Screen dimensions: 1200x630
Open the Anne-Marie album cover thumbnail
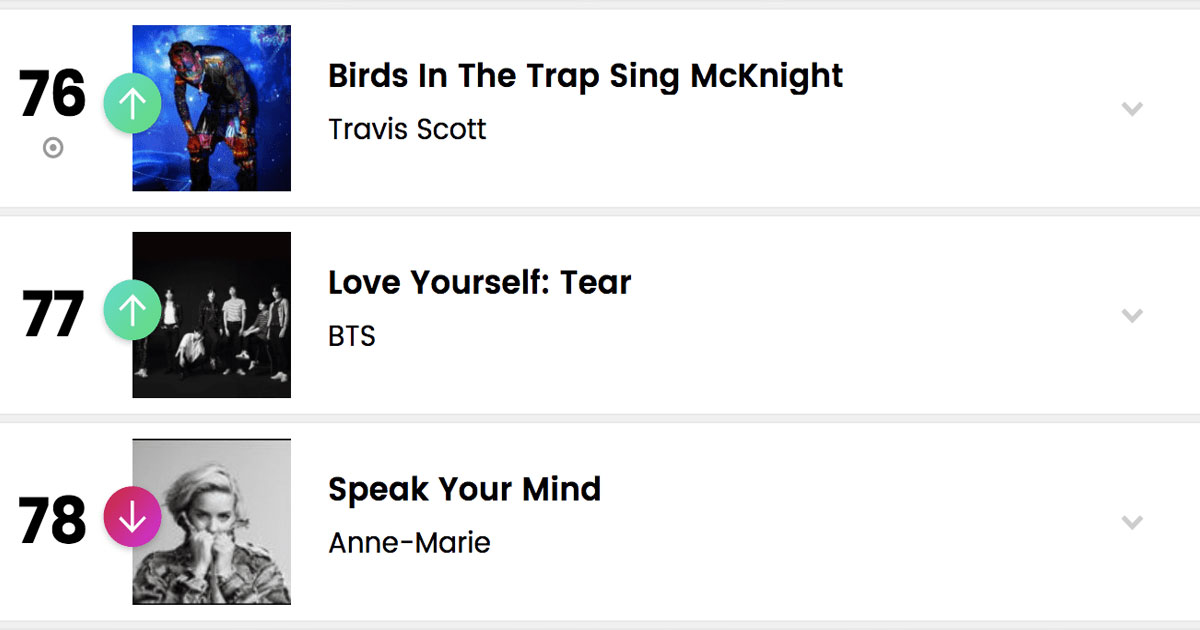point(212,522)
